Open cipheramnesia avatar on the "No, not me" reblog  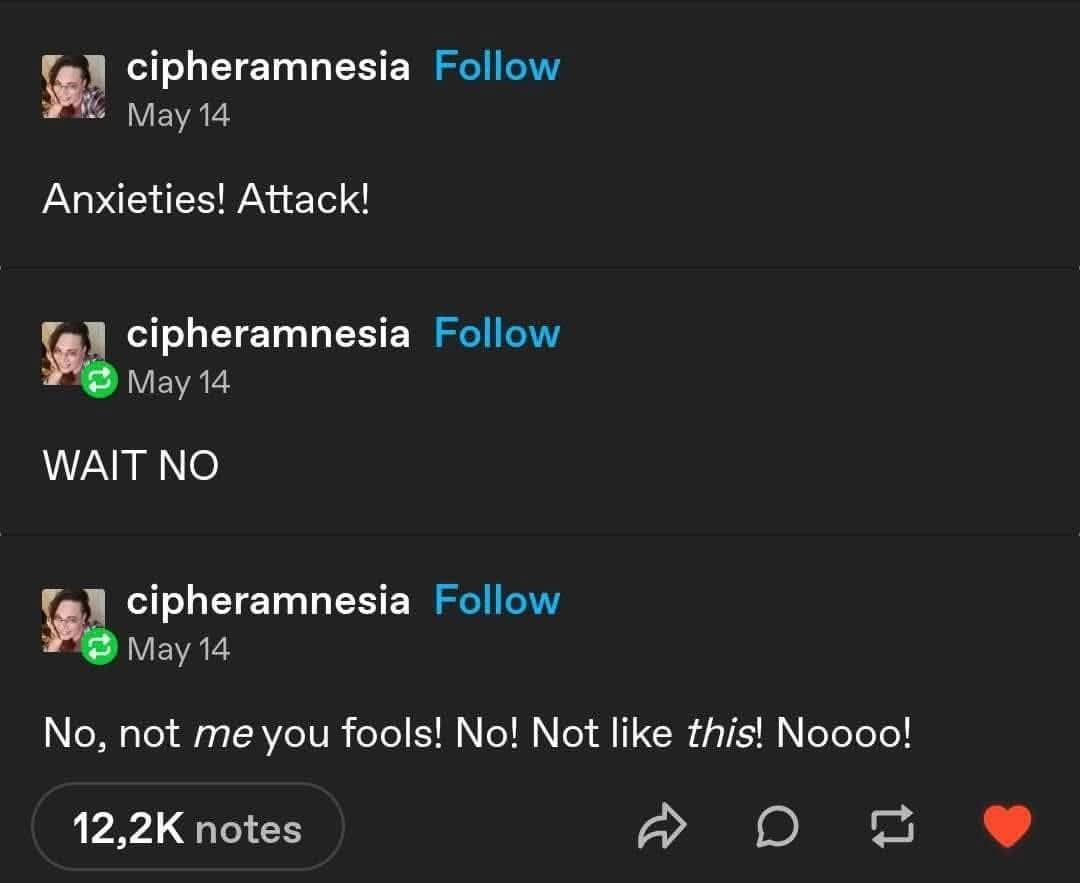pyautogui.click(x=74, y=620)
